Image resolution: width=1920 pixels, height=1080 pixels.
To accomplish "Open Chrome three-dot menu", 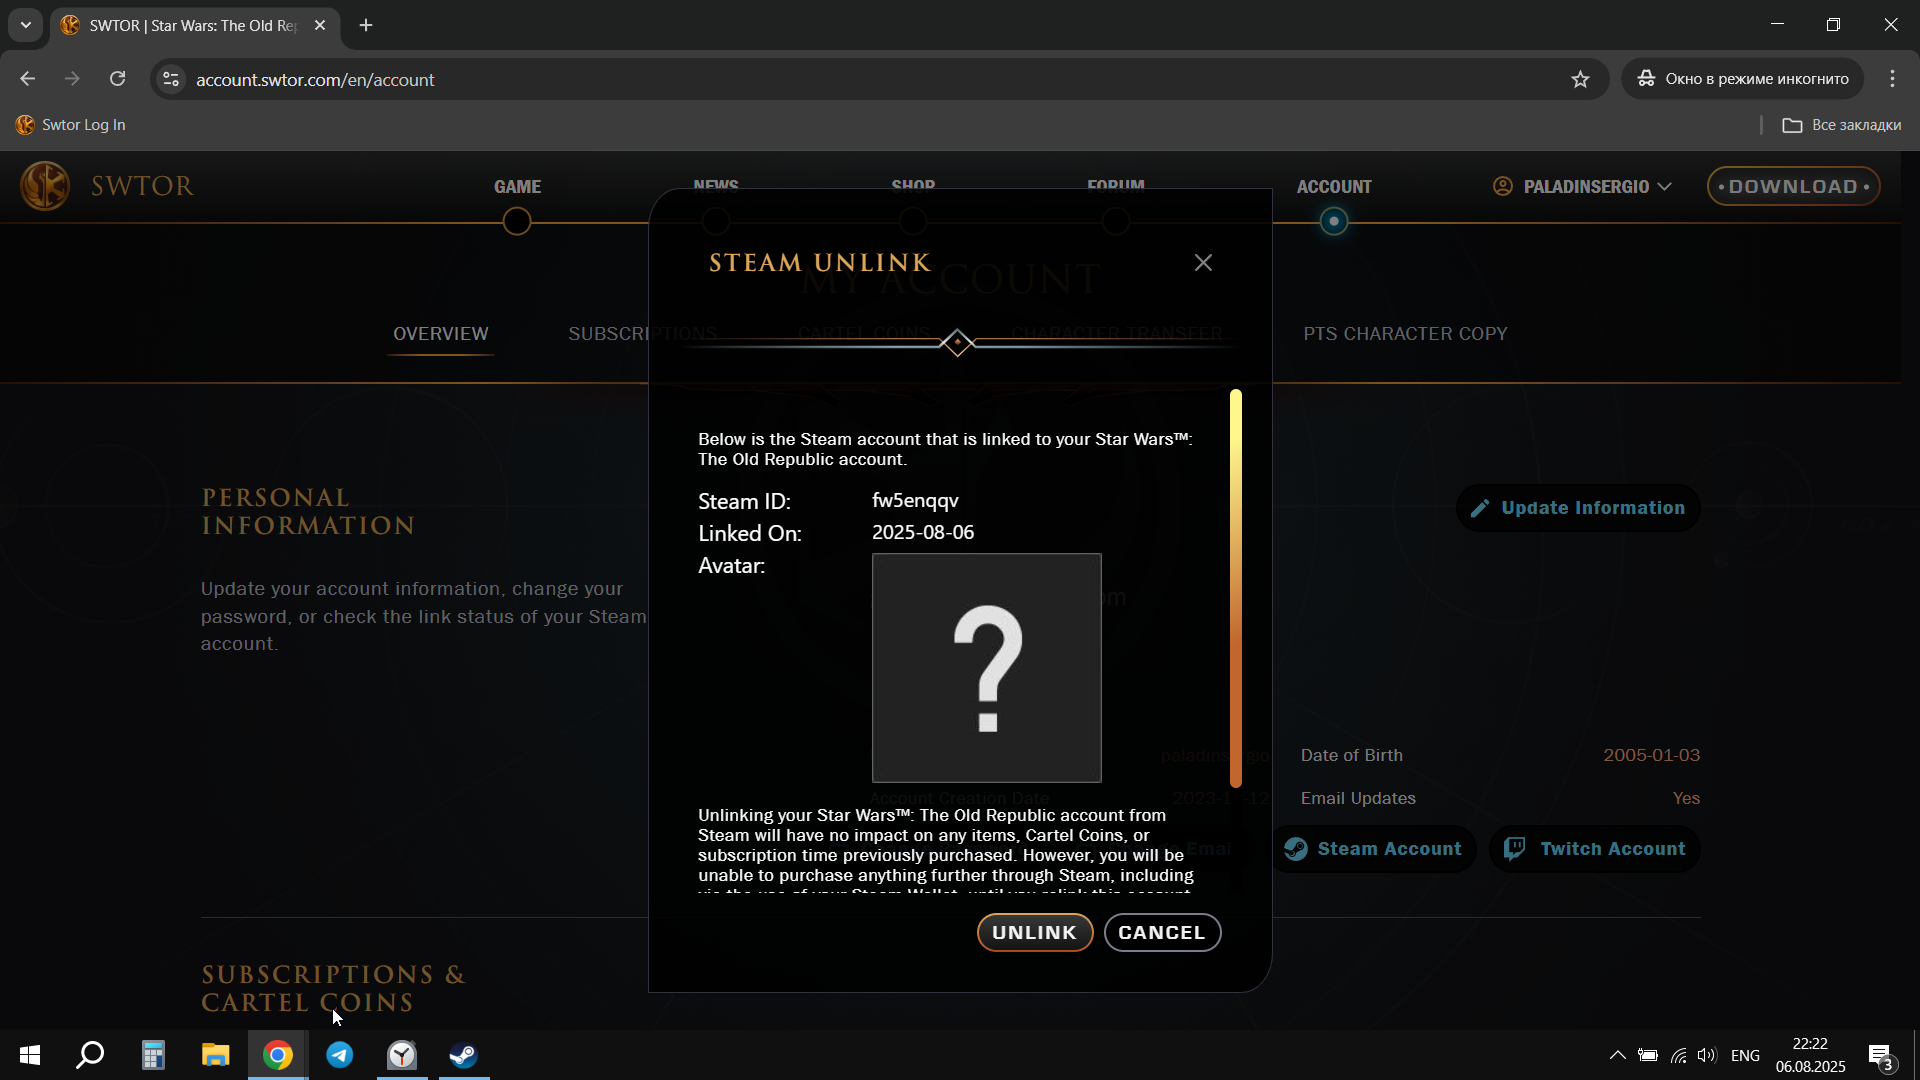I will tap(1892, 79).
